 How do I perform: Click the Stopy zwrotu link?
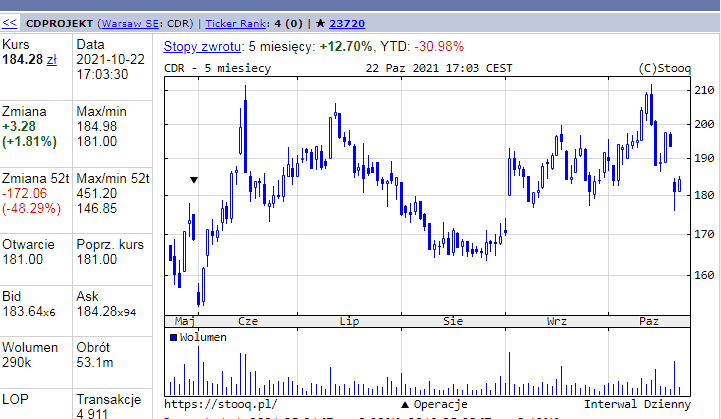202,46
